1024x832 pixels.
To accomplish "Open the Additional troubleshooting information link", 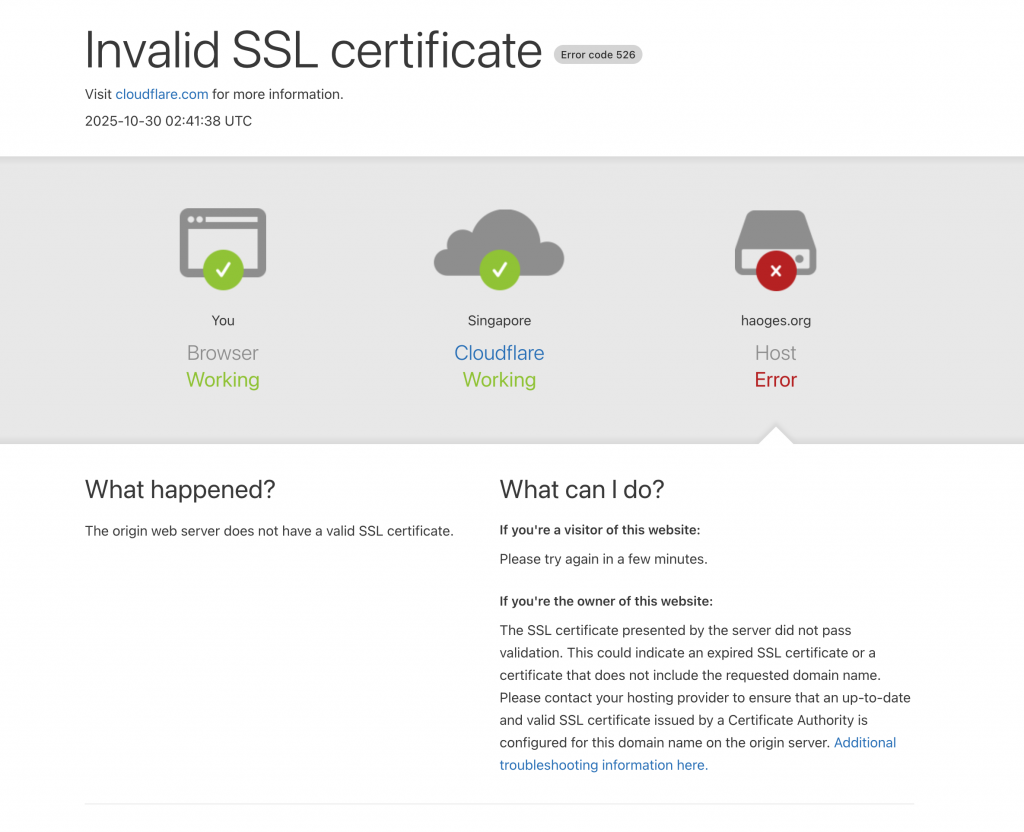I will pyautogui.click(x=864, y=743).
